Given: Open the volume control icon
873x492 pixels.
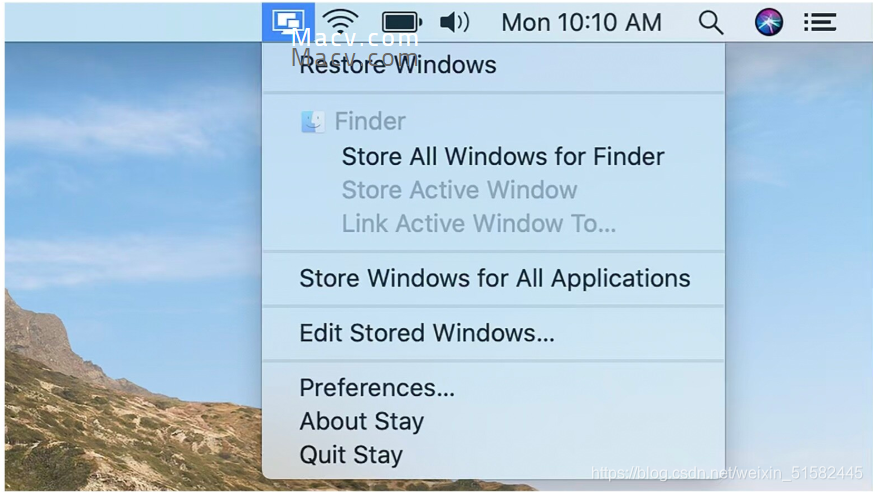Looking at the screenshot, I should [454, 22].
